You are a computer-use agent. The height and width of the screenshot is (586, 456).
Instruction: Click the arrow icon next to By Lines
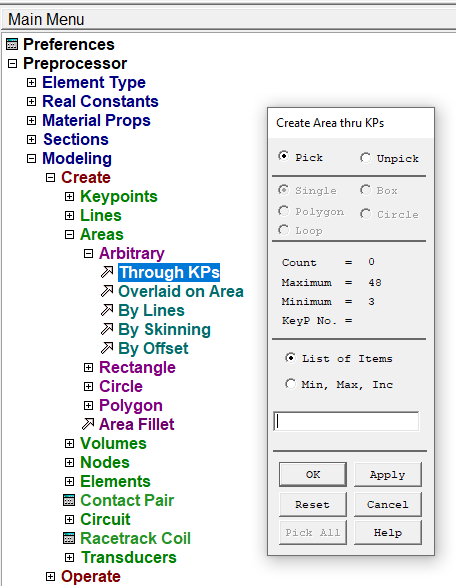point(107,310)
